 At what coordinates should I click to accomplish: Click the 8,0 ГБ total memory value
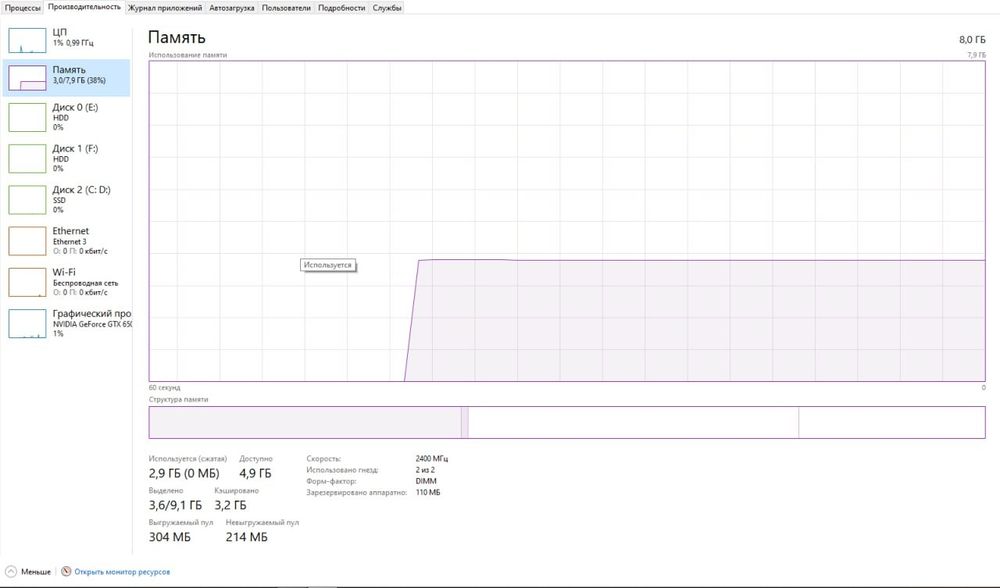pos(972,40)
